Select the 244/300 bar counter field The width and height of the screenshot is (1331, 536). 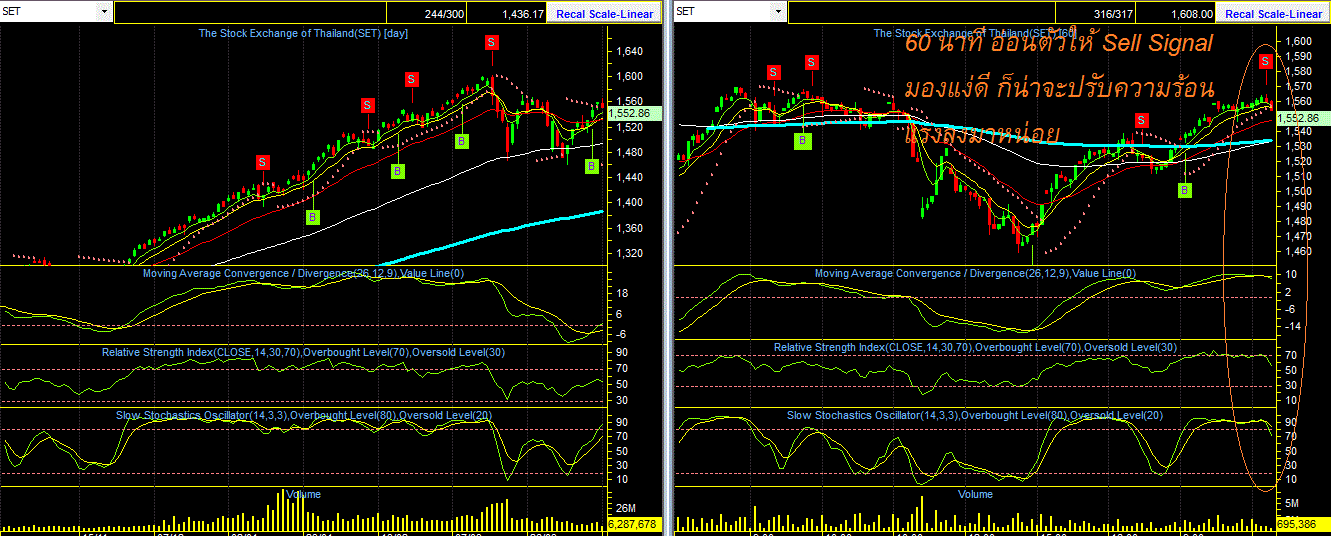click(426, 13)
